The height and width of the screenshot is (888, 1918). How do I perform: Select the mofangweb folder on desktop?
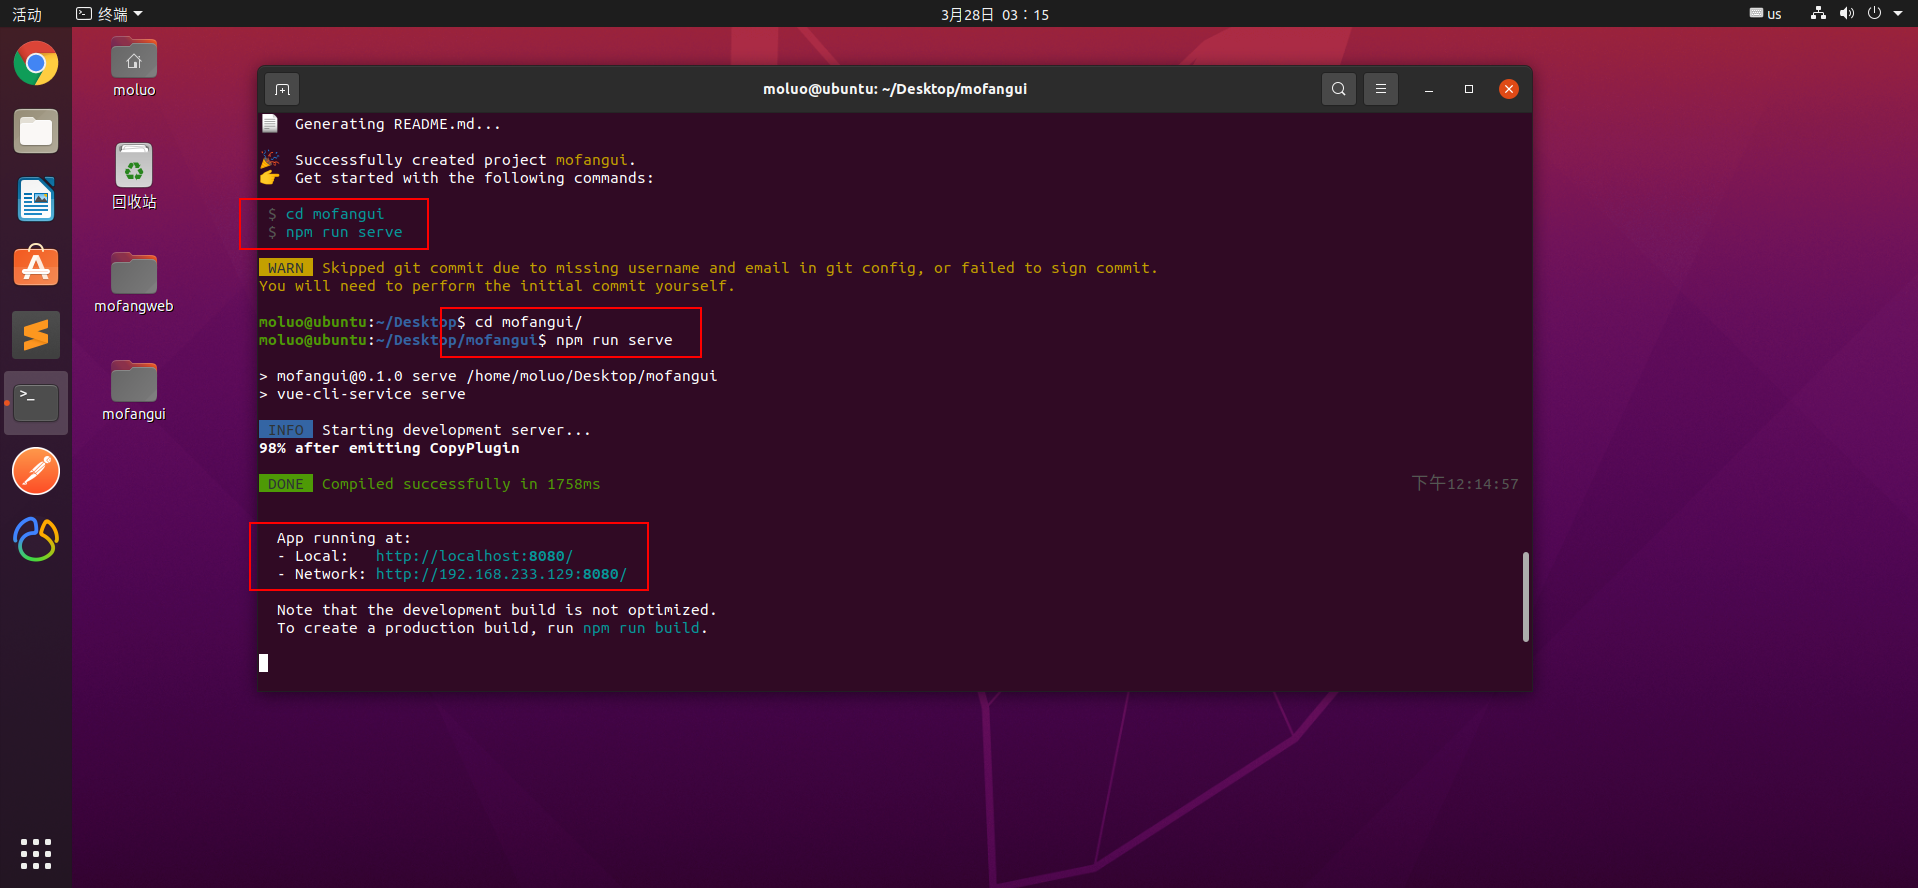pyautogui.click(x=134, y=284)
